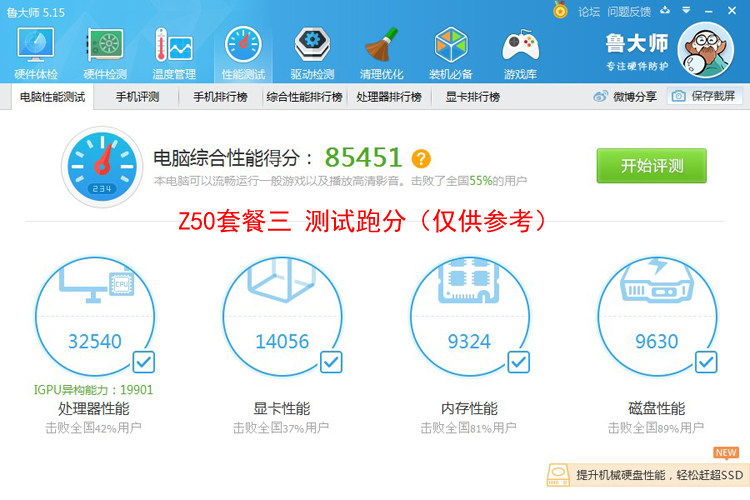Screen dimensions: 750x500
Task: Click IGPU异构能力：19901 text
Action: (93, 390)
